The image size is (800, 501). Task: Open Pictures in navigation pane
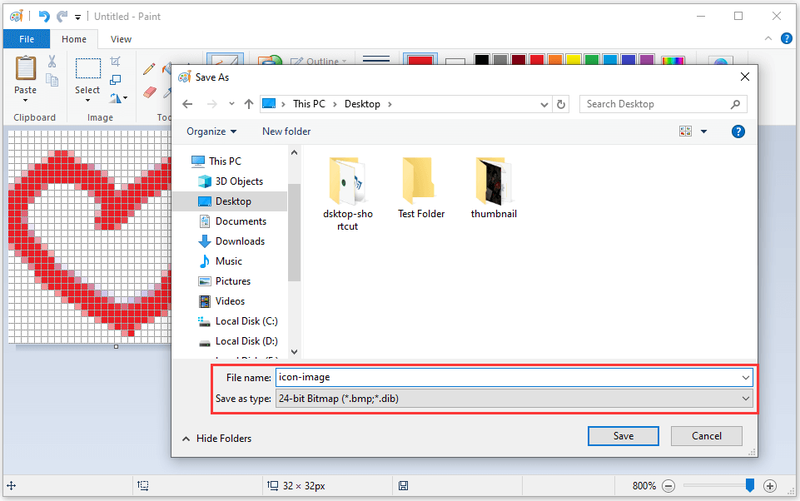click(x=233, y=281)
